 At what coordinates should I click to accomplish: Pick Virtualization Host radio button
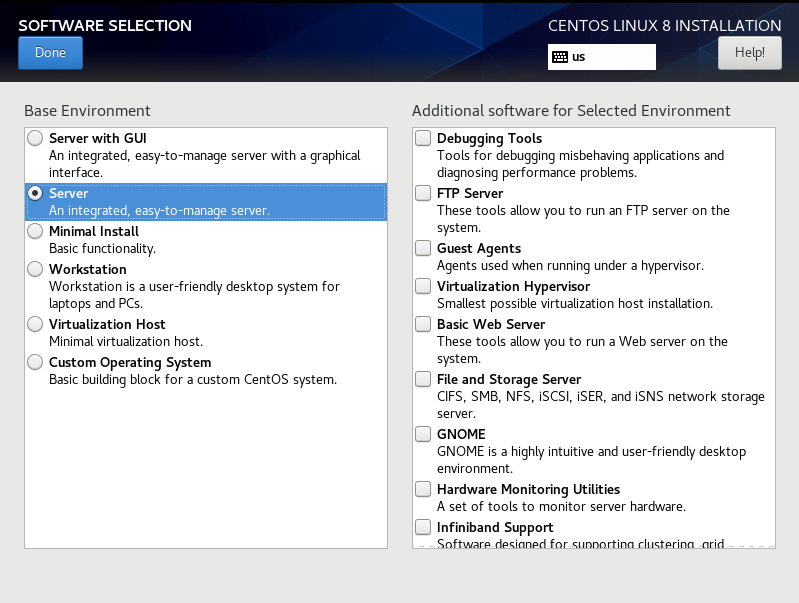[x=35, y=324]
